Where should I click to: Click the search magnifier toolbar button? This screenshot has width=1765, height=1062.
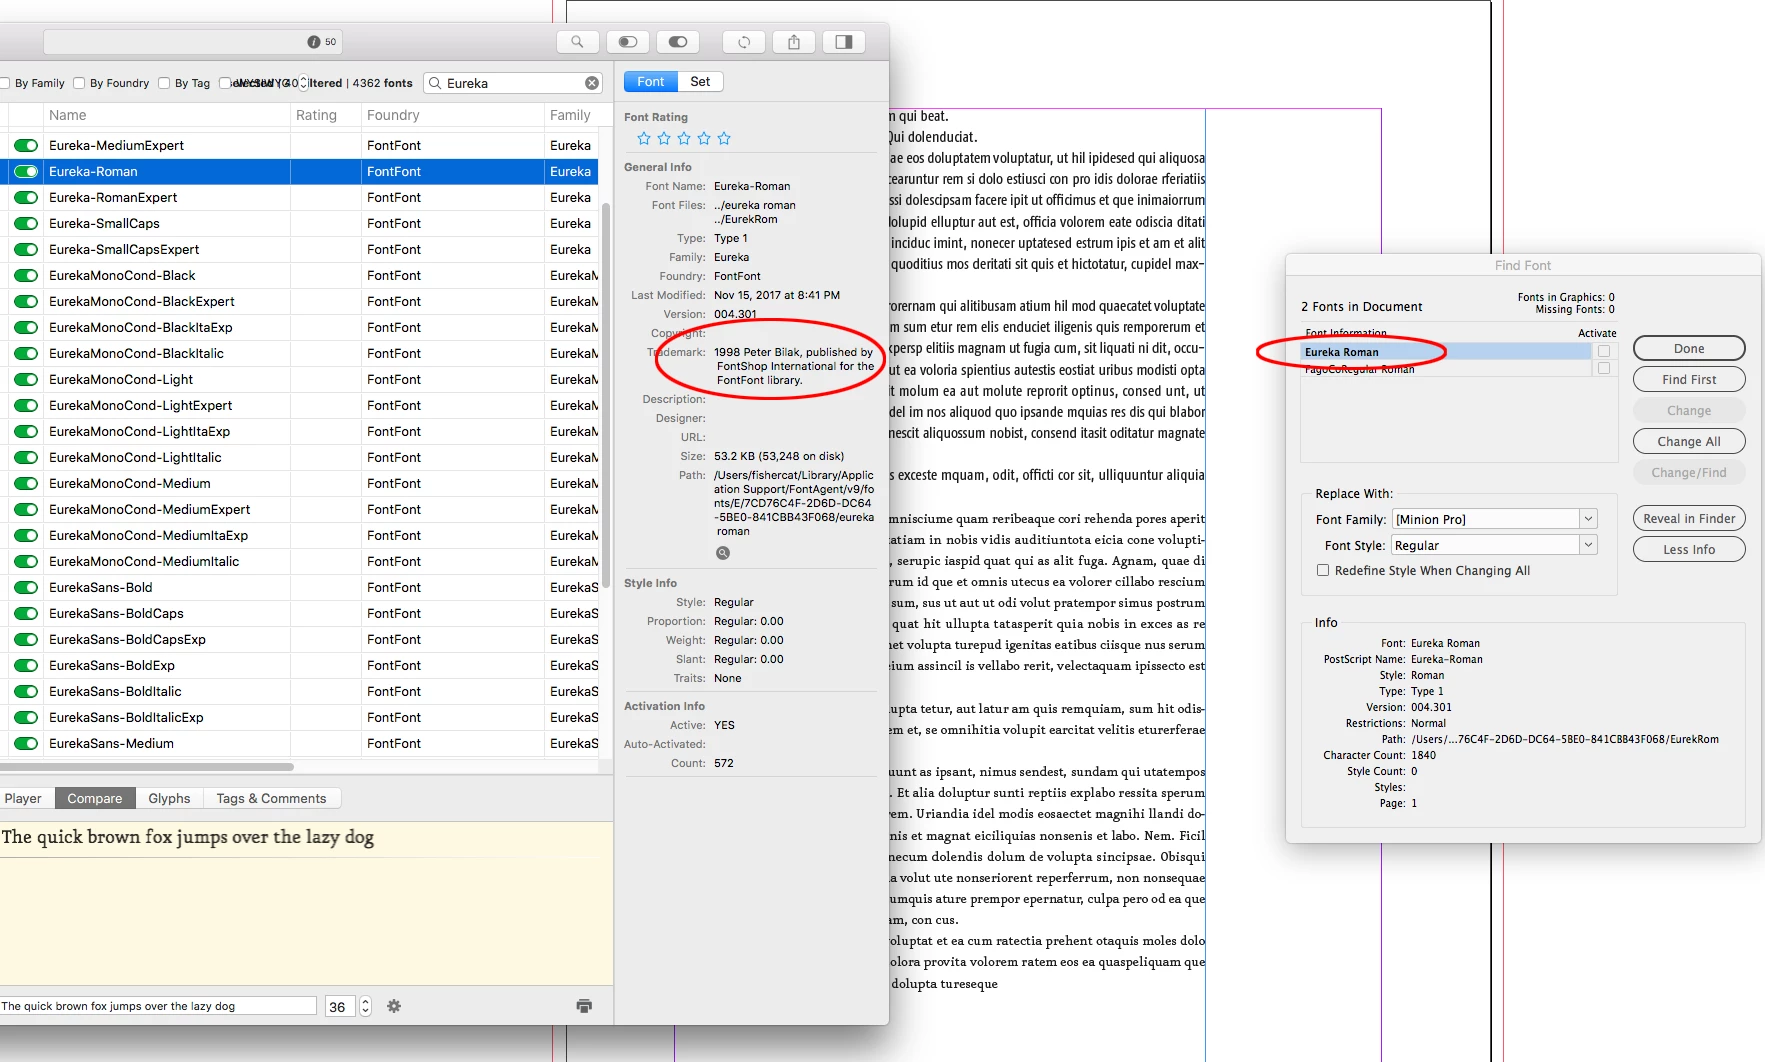pos(577,42)
